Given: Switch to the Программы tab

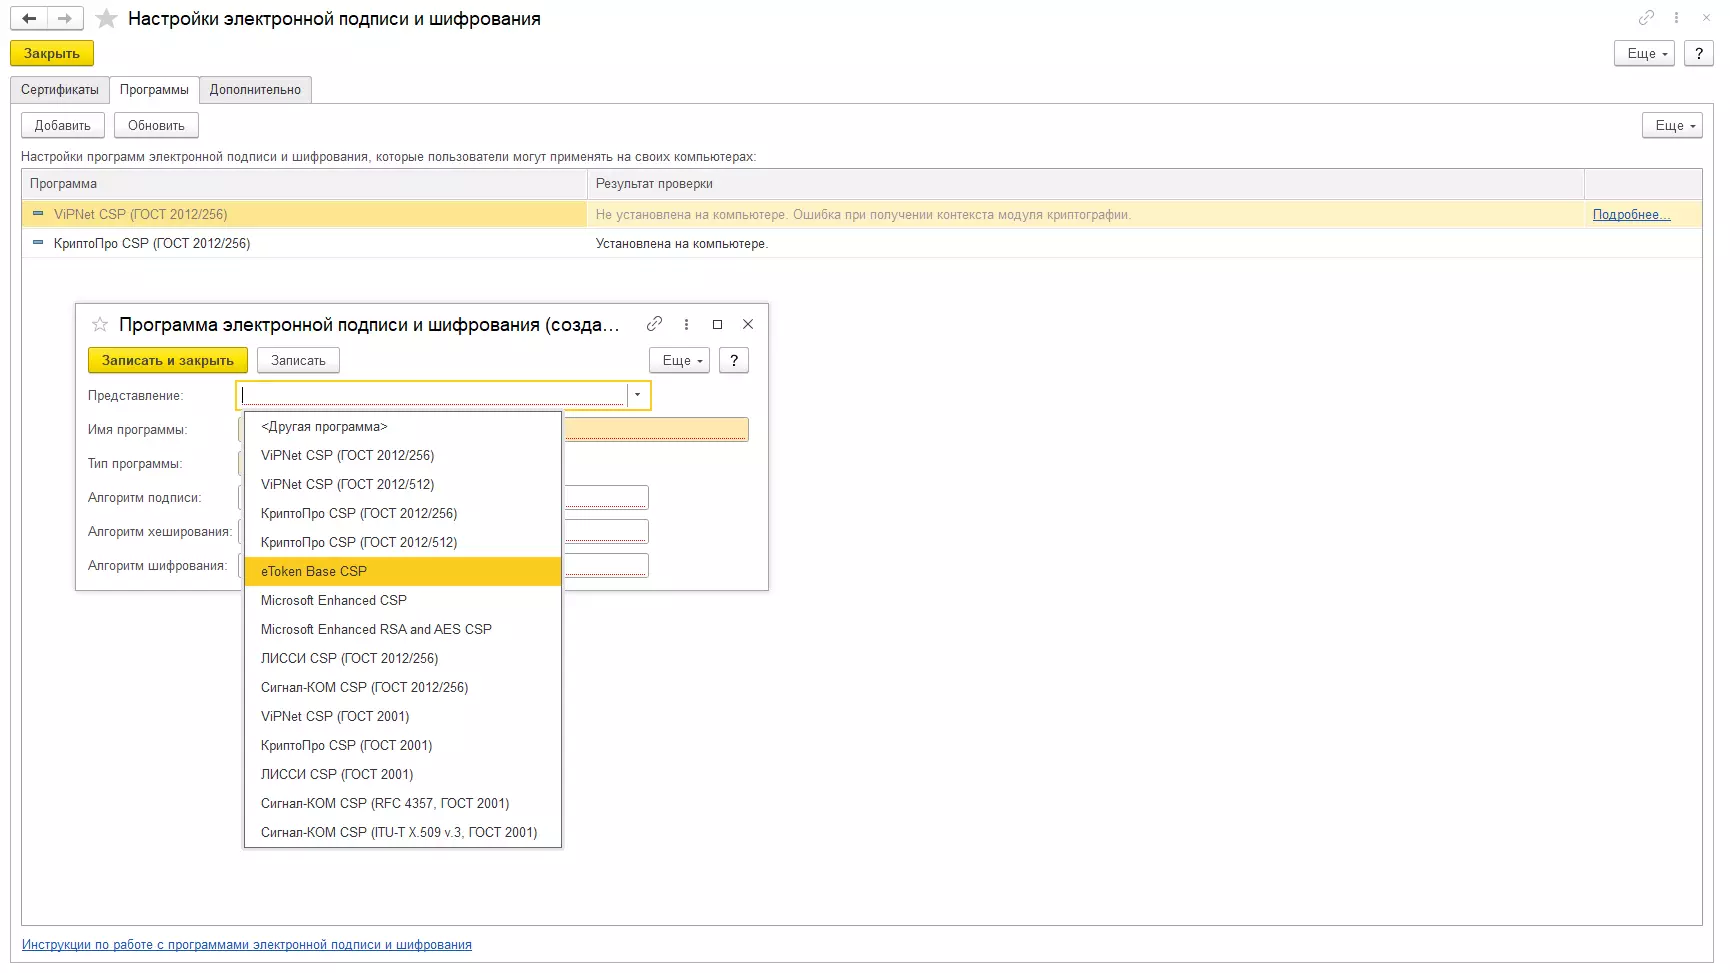Looking at the screenshot, I should (x=154, y=90).
